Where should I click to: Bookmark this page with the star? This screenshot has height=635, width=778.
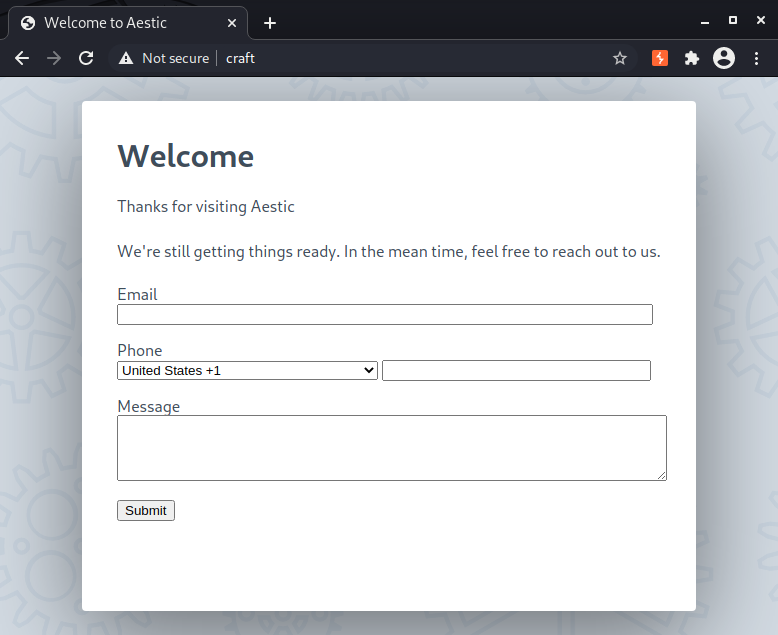620,59
